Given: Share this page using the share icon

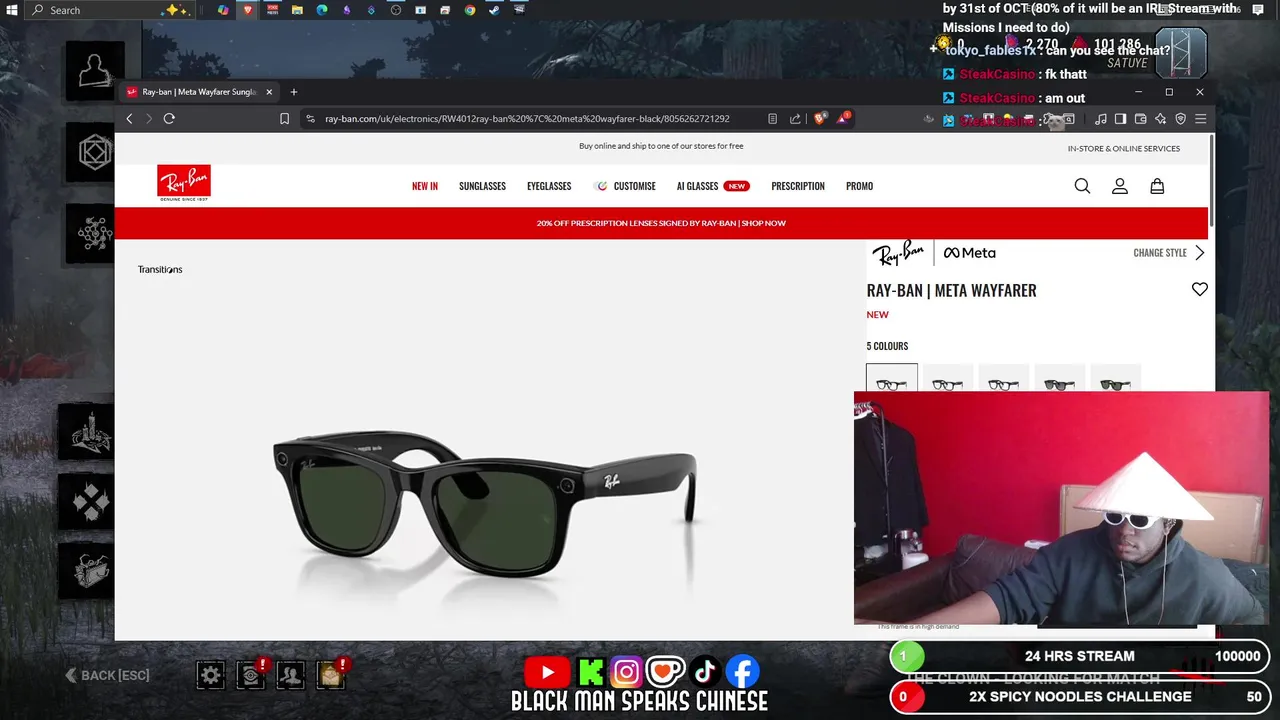Looking at the screenshot, I should pyautogui.click(x=795, y=118).
